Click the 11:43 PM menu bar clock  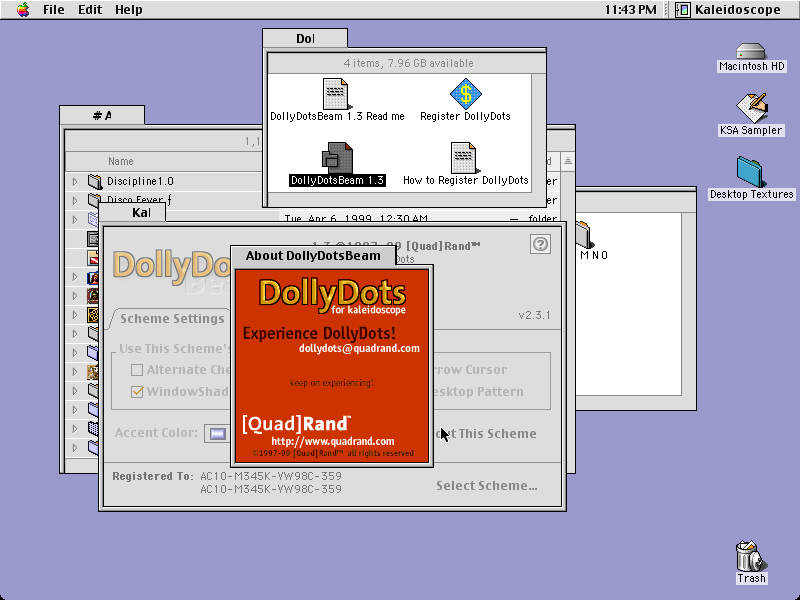click(x=631, y=9)
